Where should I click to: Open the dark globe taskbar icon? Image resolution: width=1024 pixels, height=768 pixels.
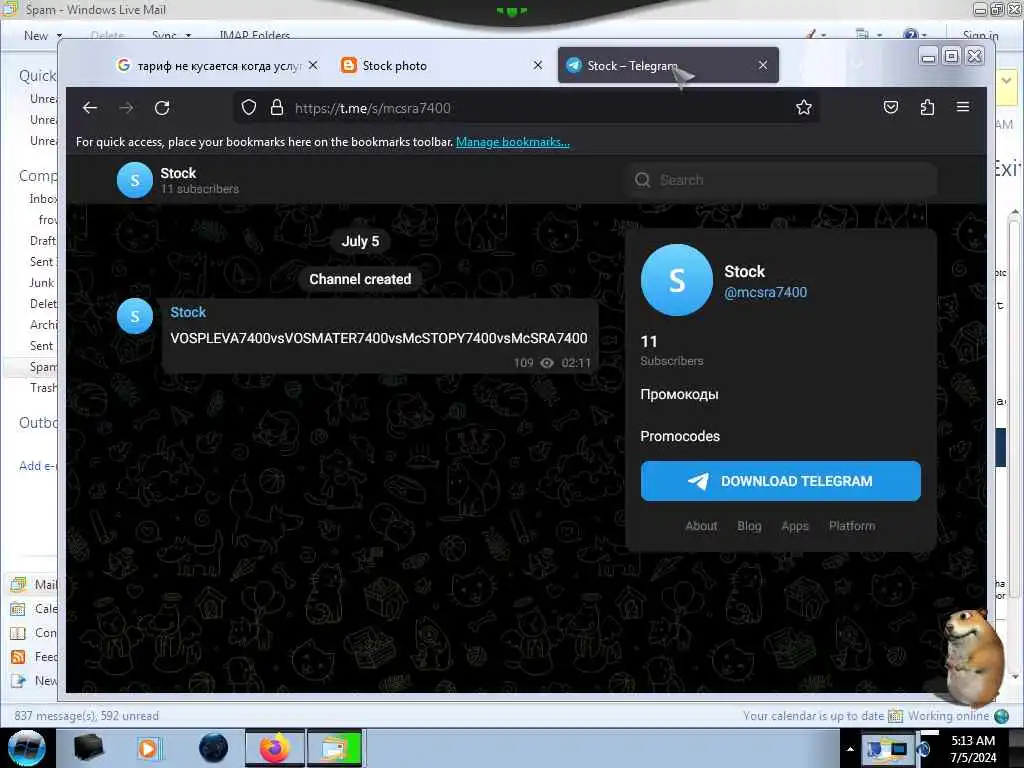214,748
